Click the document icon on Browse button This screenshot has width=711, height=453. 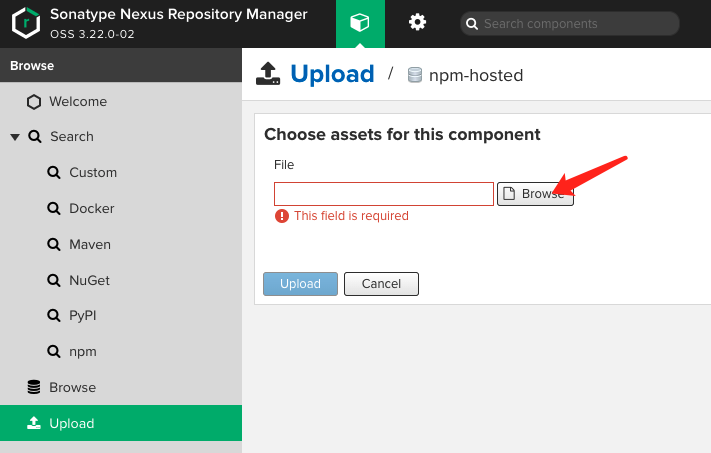click(509, 194)
